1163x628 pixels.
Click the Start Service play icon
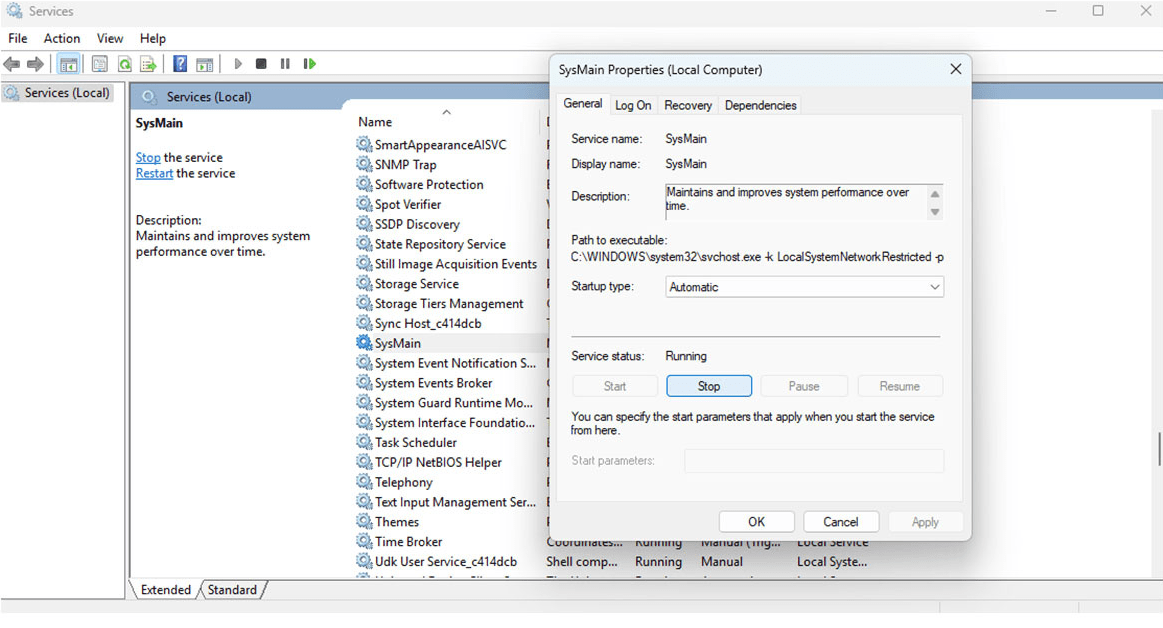pos(238,64)
